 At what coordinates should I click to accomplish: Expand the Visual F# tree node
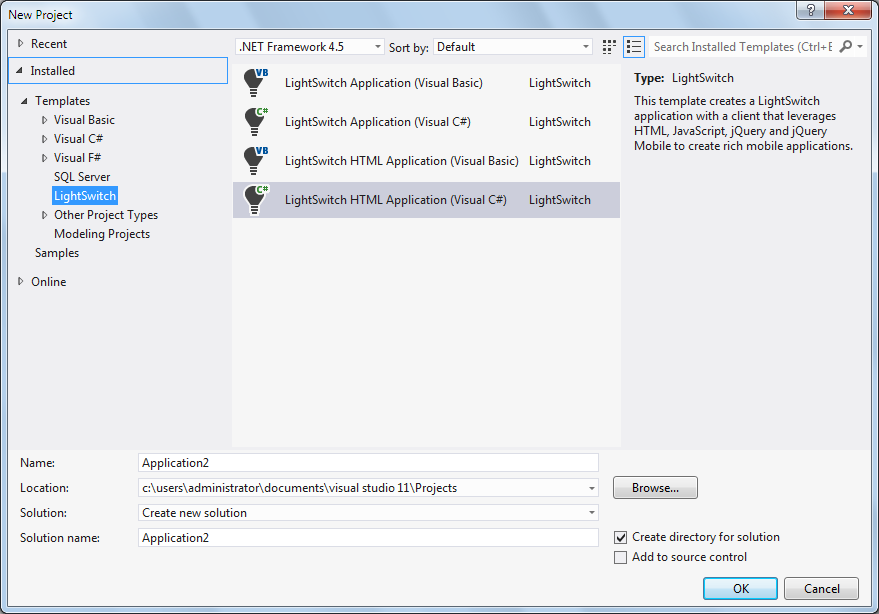click(x=44, y=158)
